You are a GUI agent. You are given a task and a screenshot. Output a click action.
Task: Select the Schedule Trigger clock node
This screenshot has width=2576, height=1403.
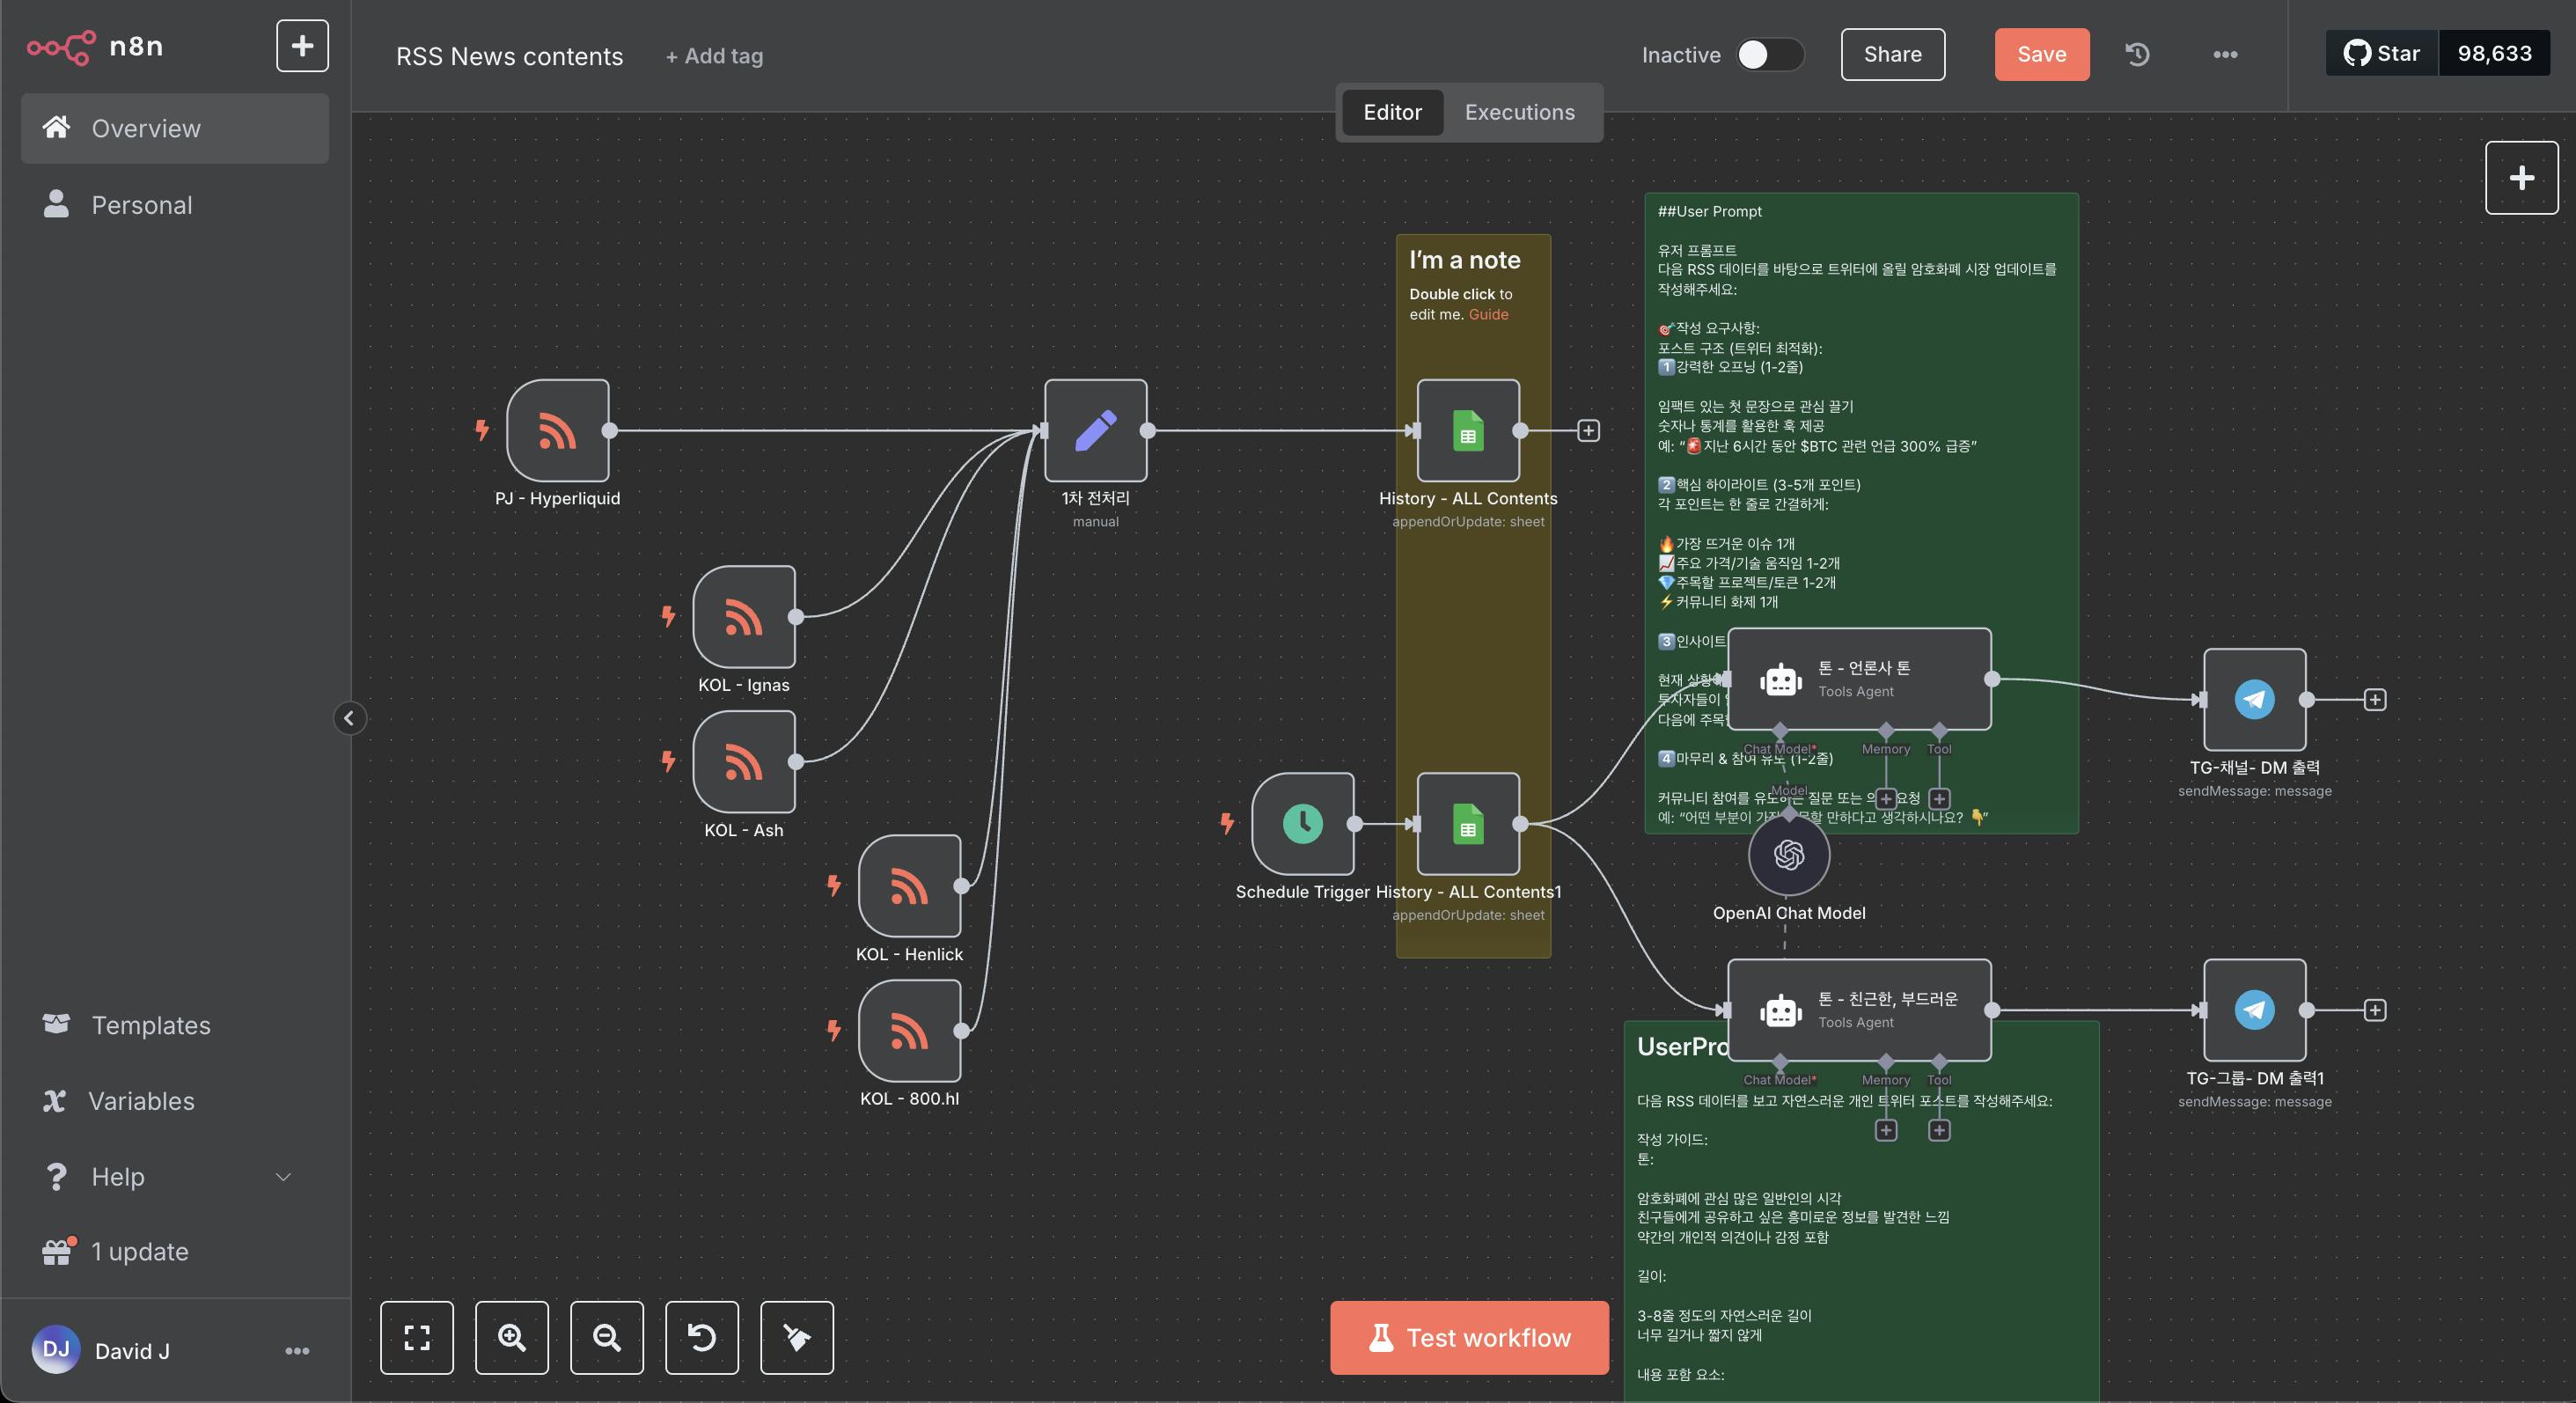(1302, 824)
